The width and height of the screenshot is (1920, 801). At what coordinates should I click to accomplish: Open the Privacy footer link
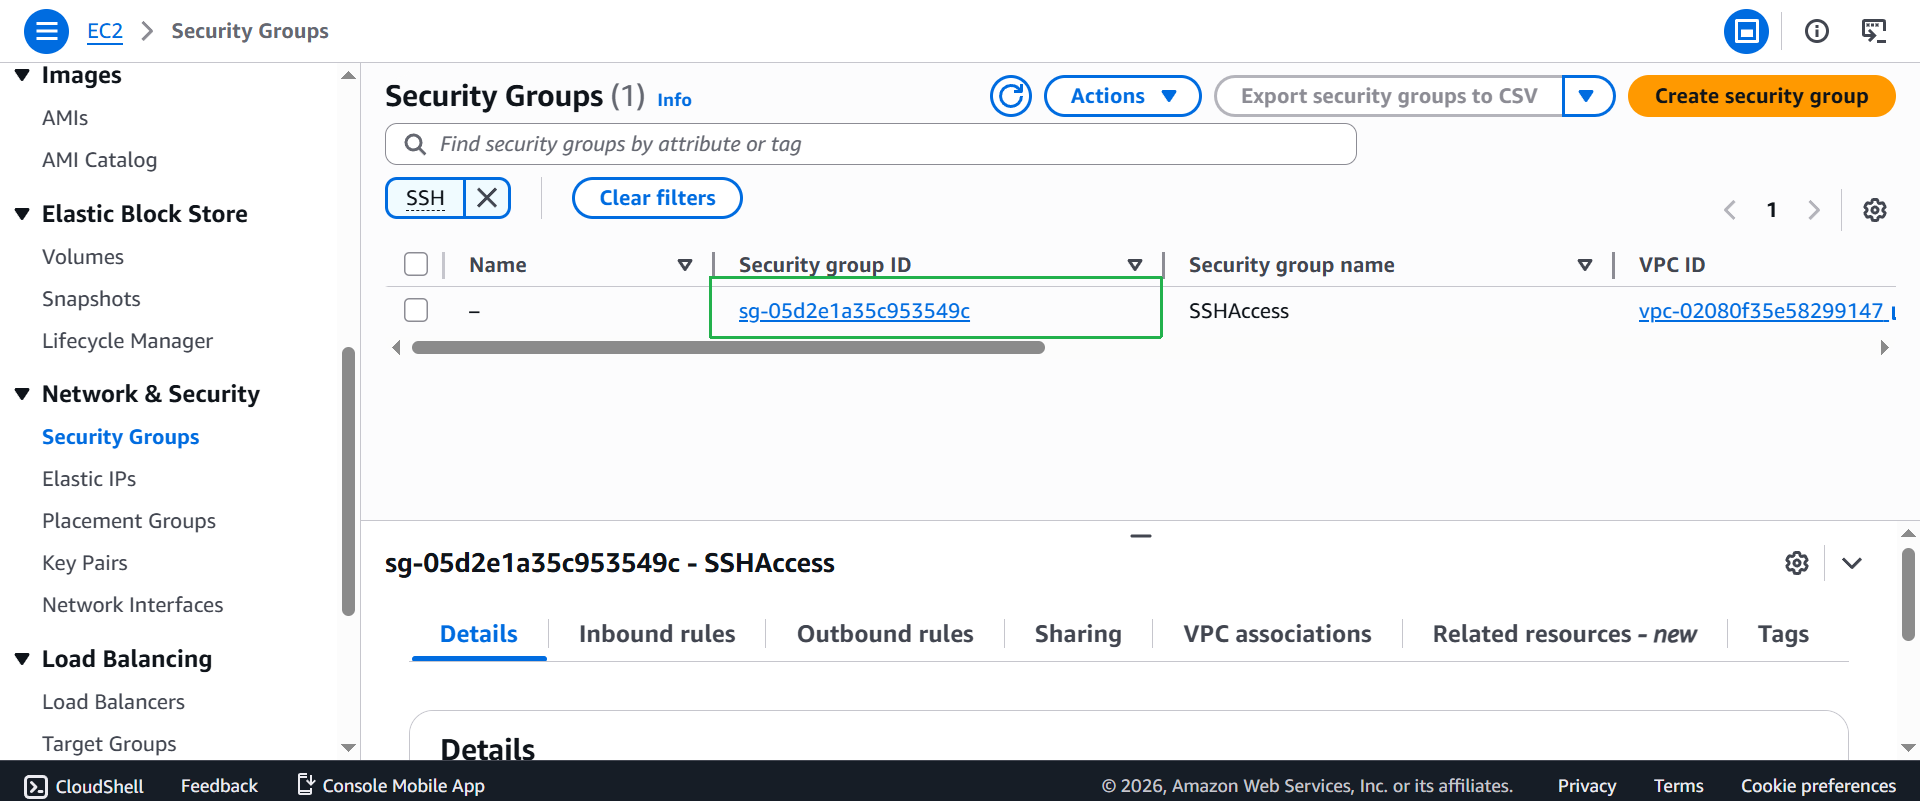[1587, 786]
